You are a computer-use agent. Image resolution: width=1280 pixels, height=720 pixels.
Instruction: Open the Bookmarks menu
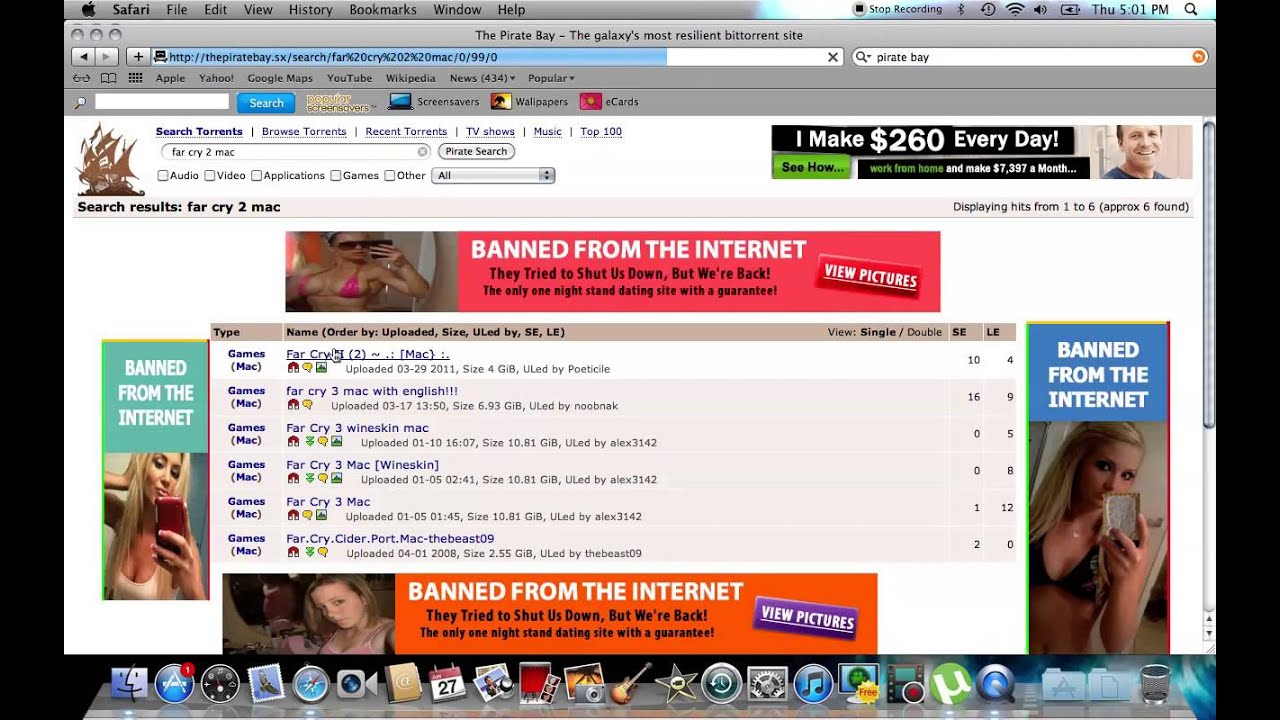coord(383,9)
